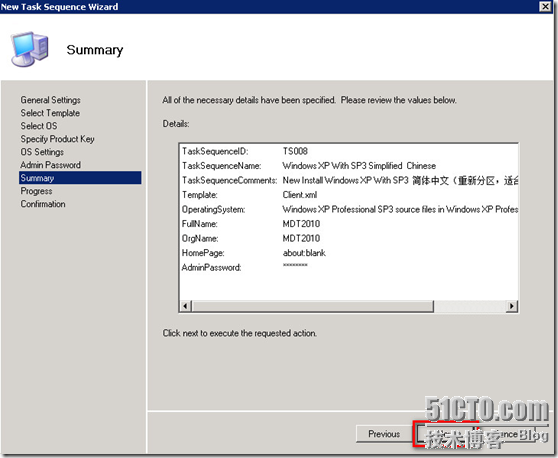558x458 pixels.
Task: Select the highlighted Summary step
Action: (x=80, y=178)
